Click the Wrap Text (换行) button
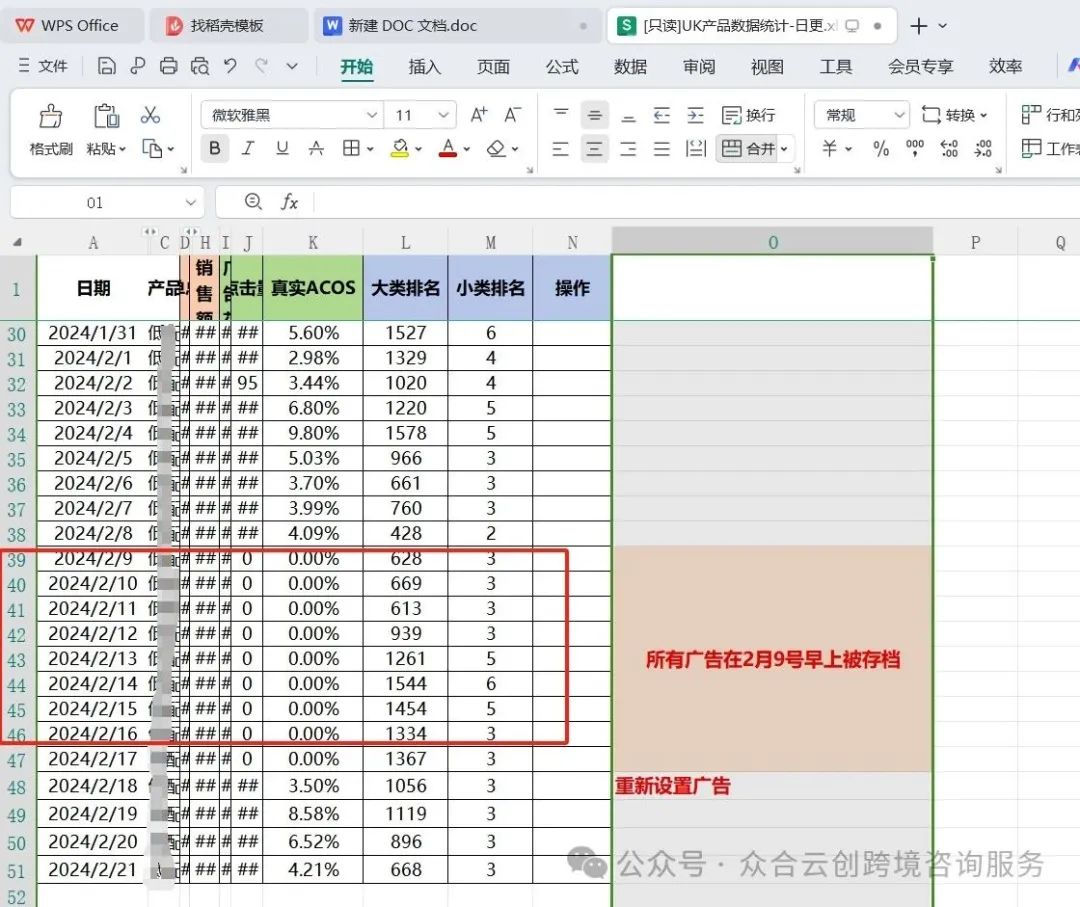The image size is (1080, 907). tap(749, 115)
